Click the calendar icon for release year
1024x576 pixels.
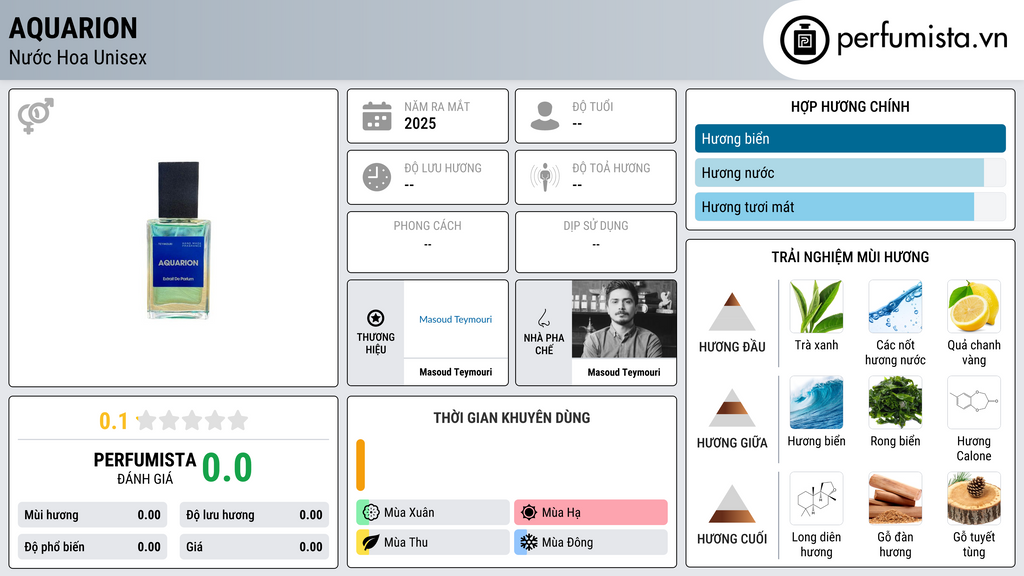click(x=377, y=116)
